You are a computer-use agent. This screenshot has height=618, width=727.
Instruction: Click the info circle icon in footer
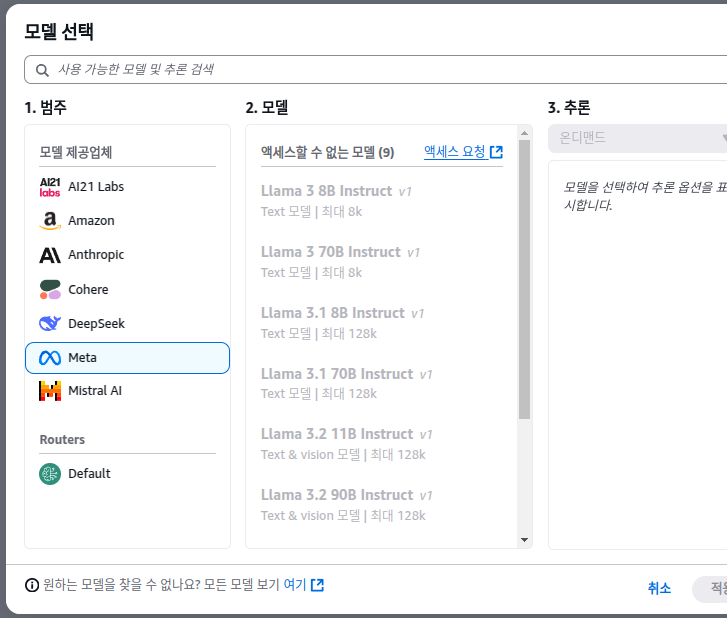(32, 585)
